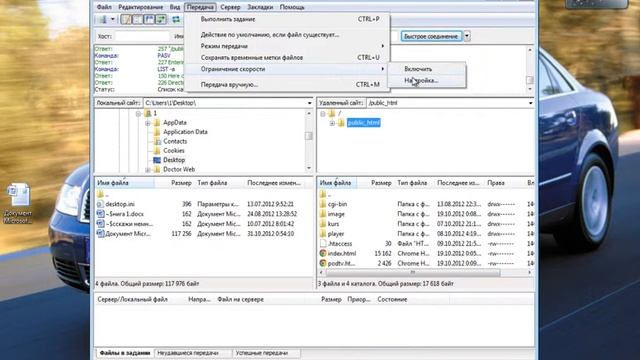
Task: Expand the Режим передачи submenu
Action: (287, 46)
